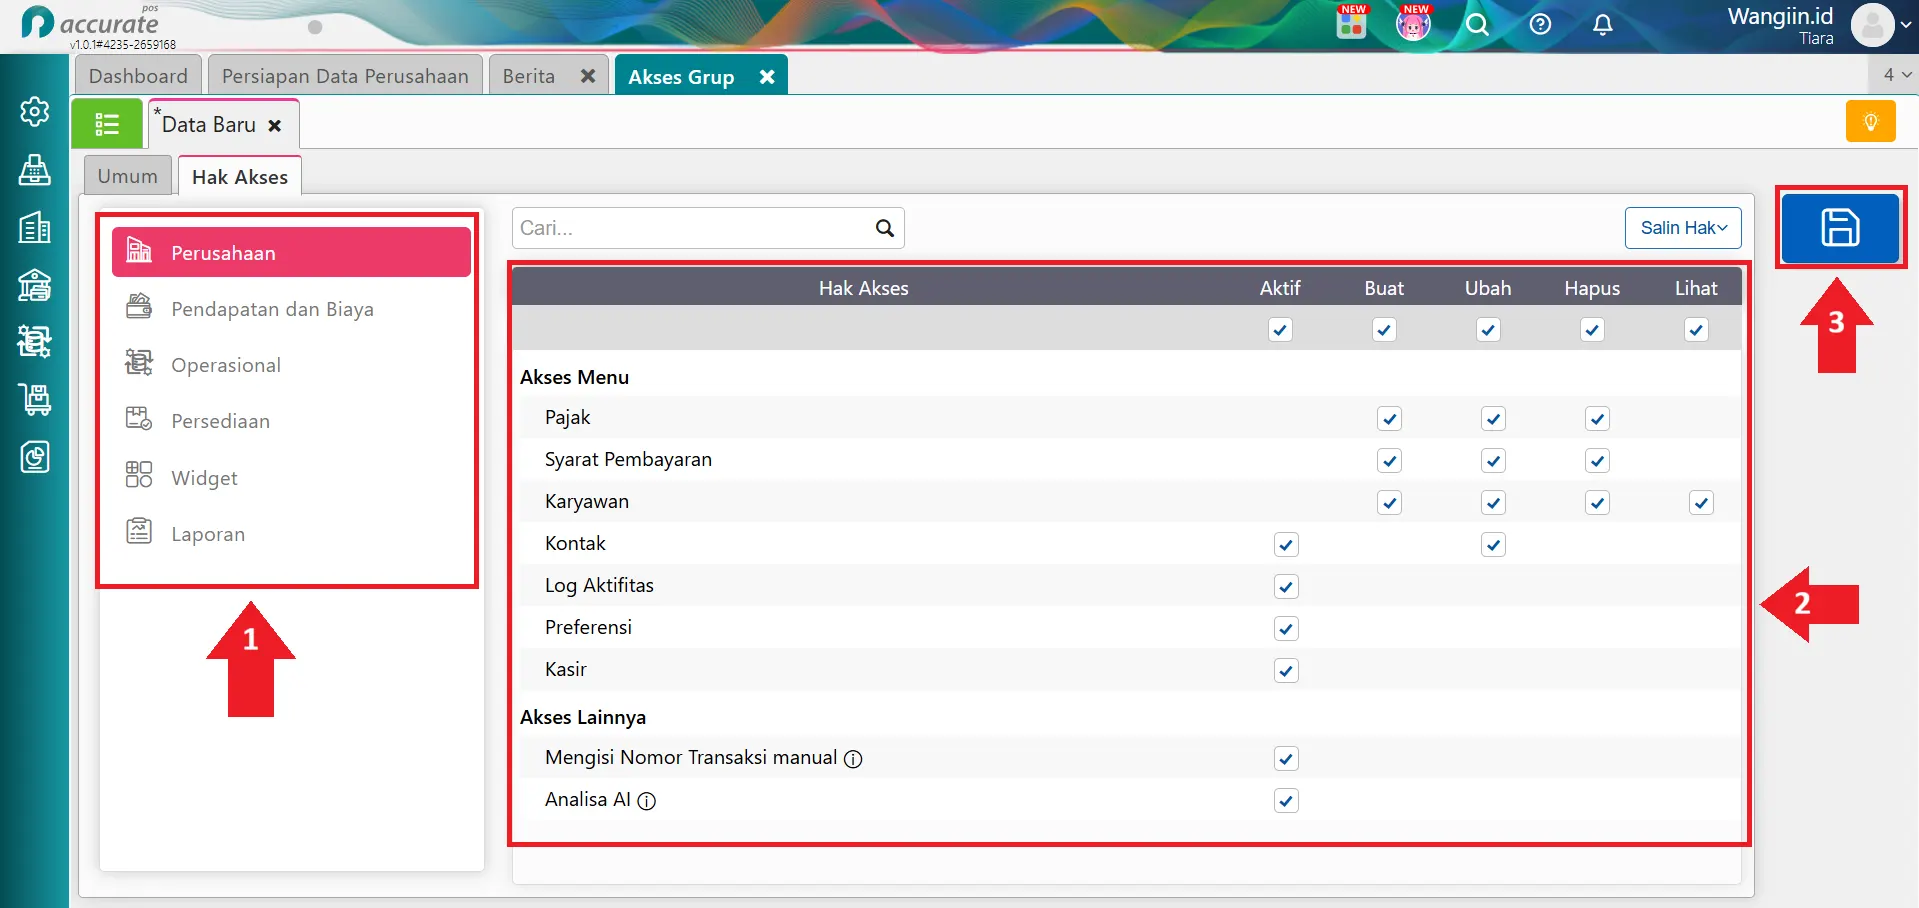The image size is (1919, 908).
Task: Select Pendapatan dan Biaya category
Action: click(291, 309)
